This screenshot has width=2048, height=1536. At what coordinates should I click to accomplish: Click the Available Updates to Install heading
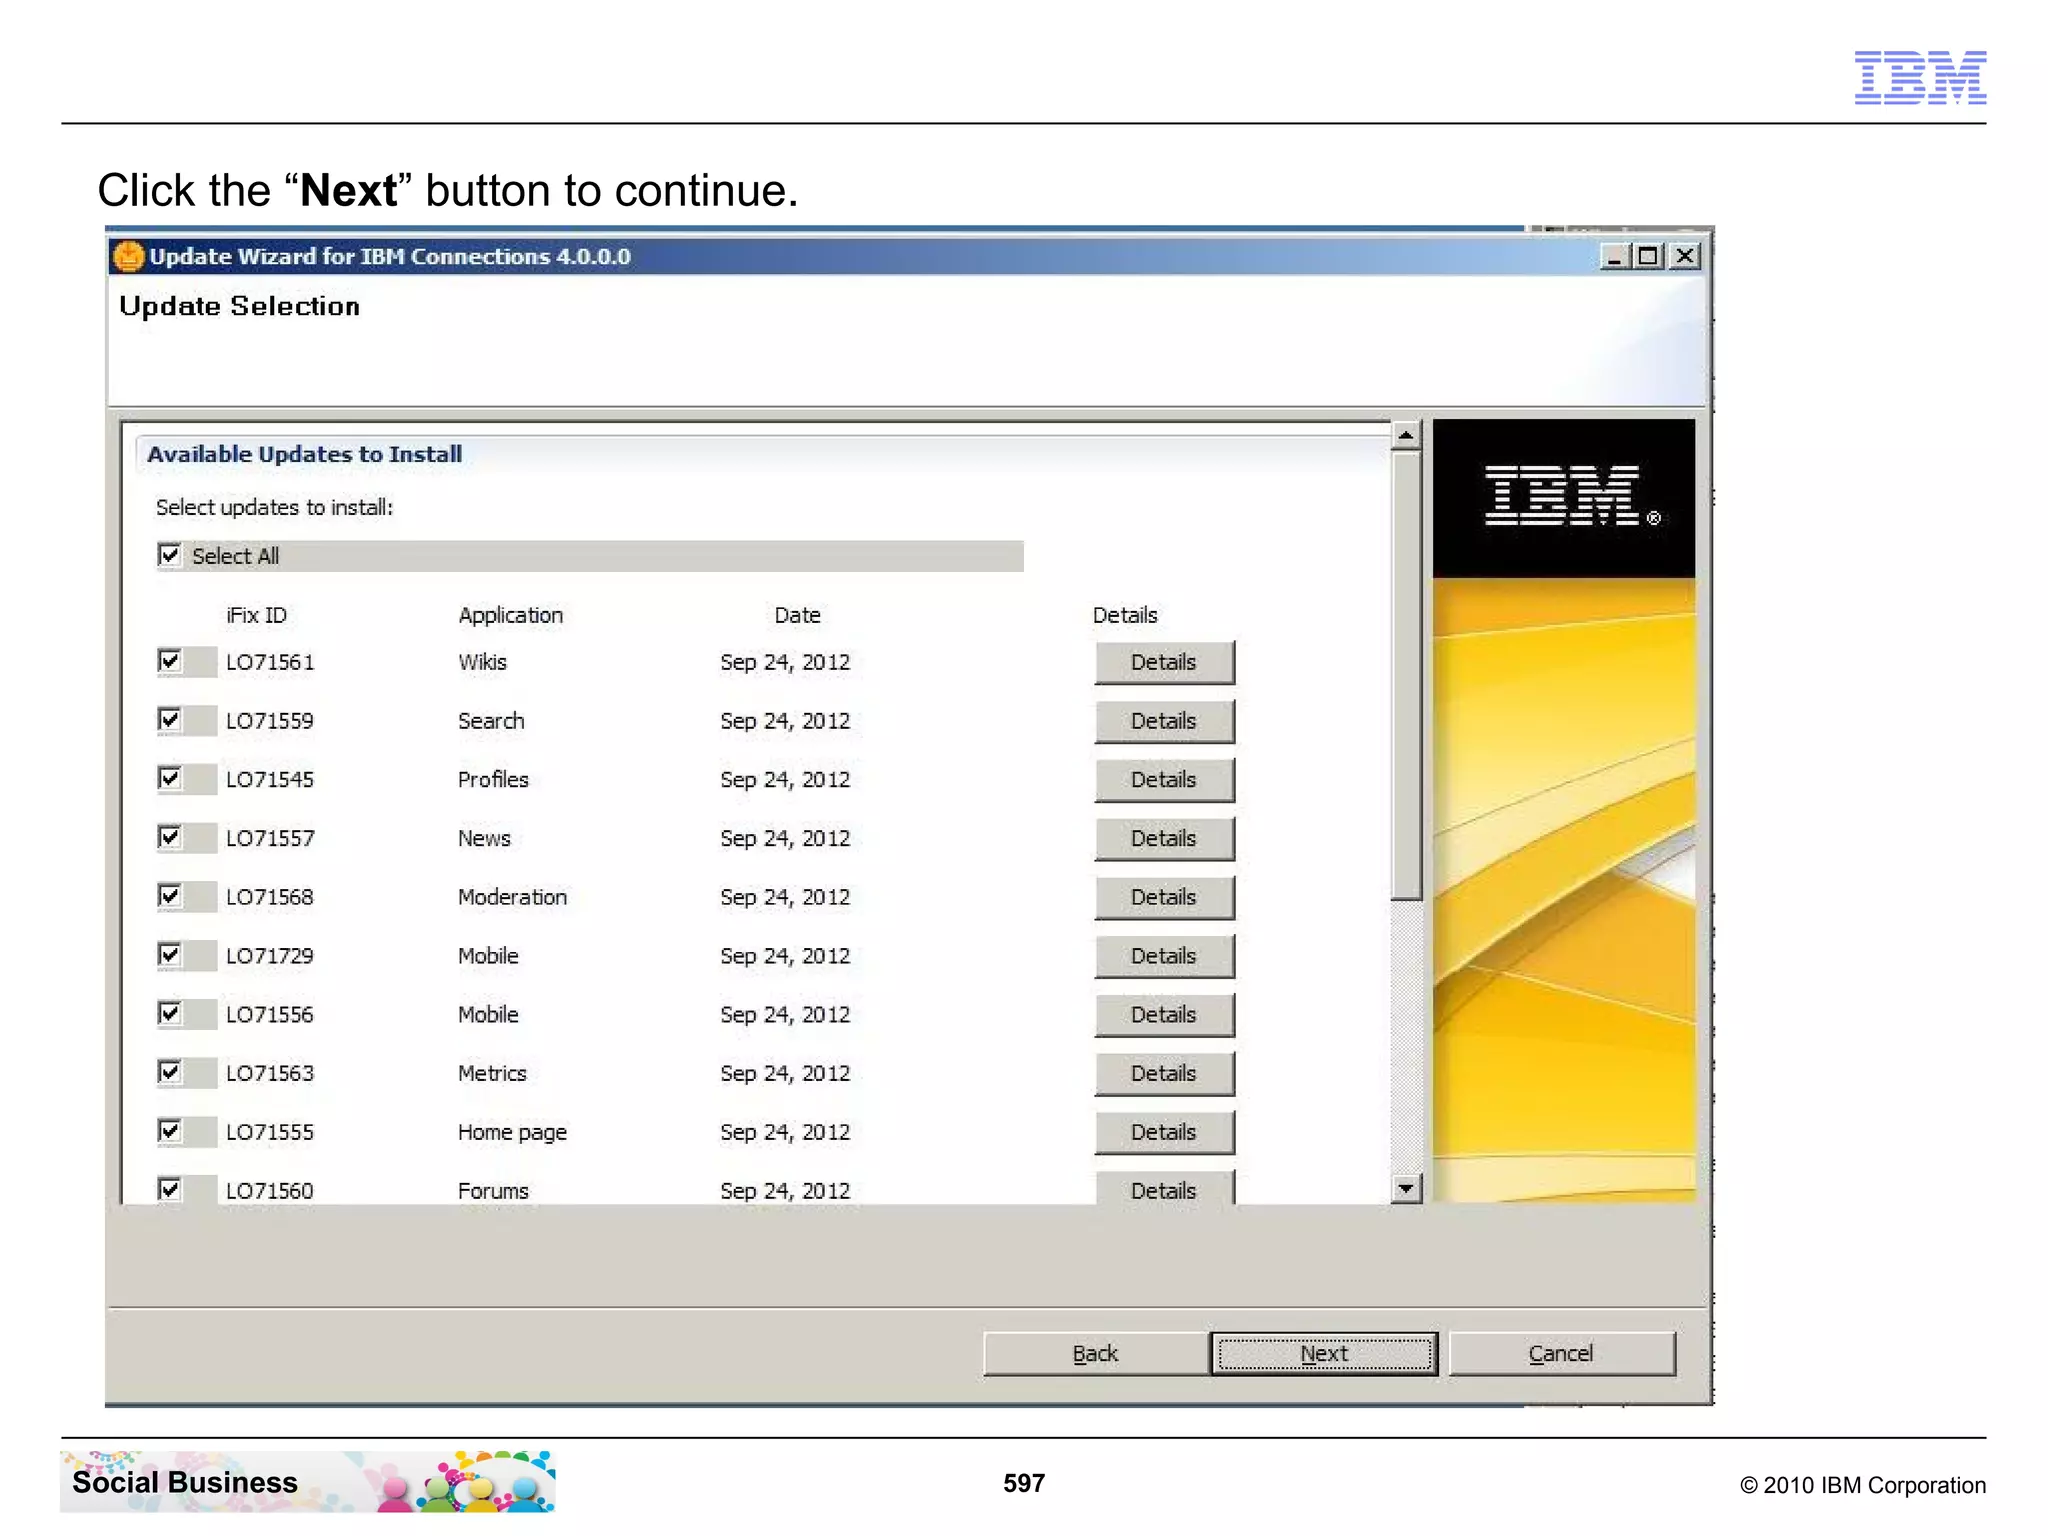(x=305, y=454)
